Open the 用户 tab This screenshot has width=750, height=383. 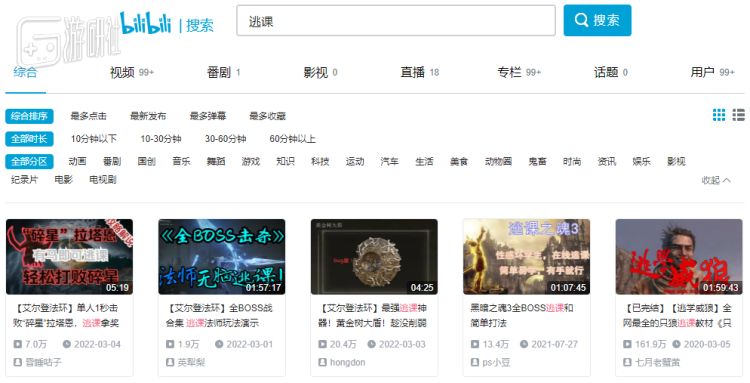tap(712, 72)
